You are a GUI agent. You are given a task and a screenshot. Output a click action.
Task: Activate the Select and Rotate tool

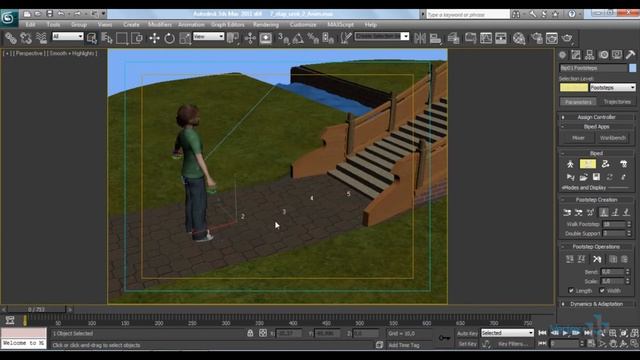pyautogui.click(x=169, y=38)
